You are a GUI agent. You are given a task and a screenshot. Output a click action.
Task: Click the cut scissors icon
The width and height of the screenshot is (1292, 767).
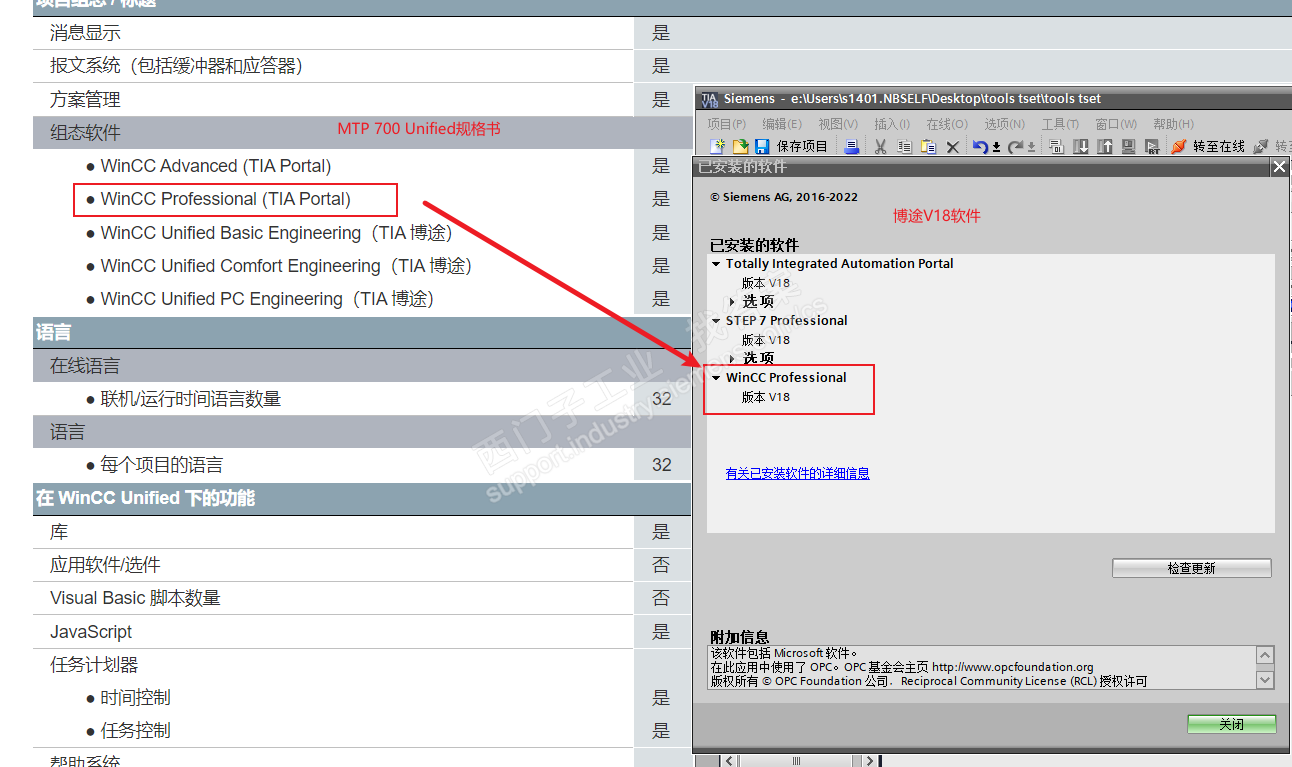click(880, 147)
